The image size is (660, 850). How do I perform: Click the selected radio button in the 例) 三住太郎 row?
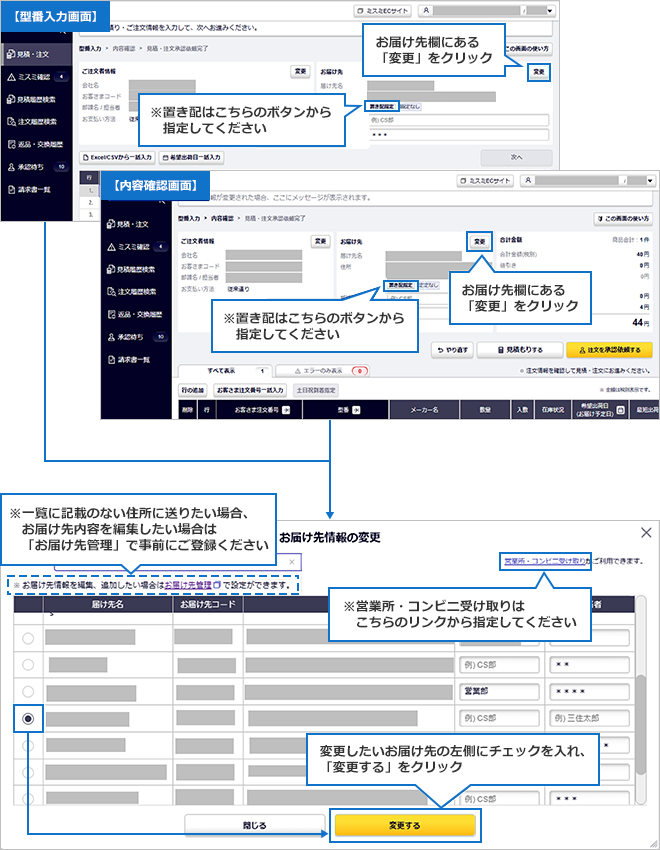click(x=28, y=719)
